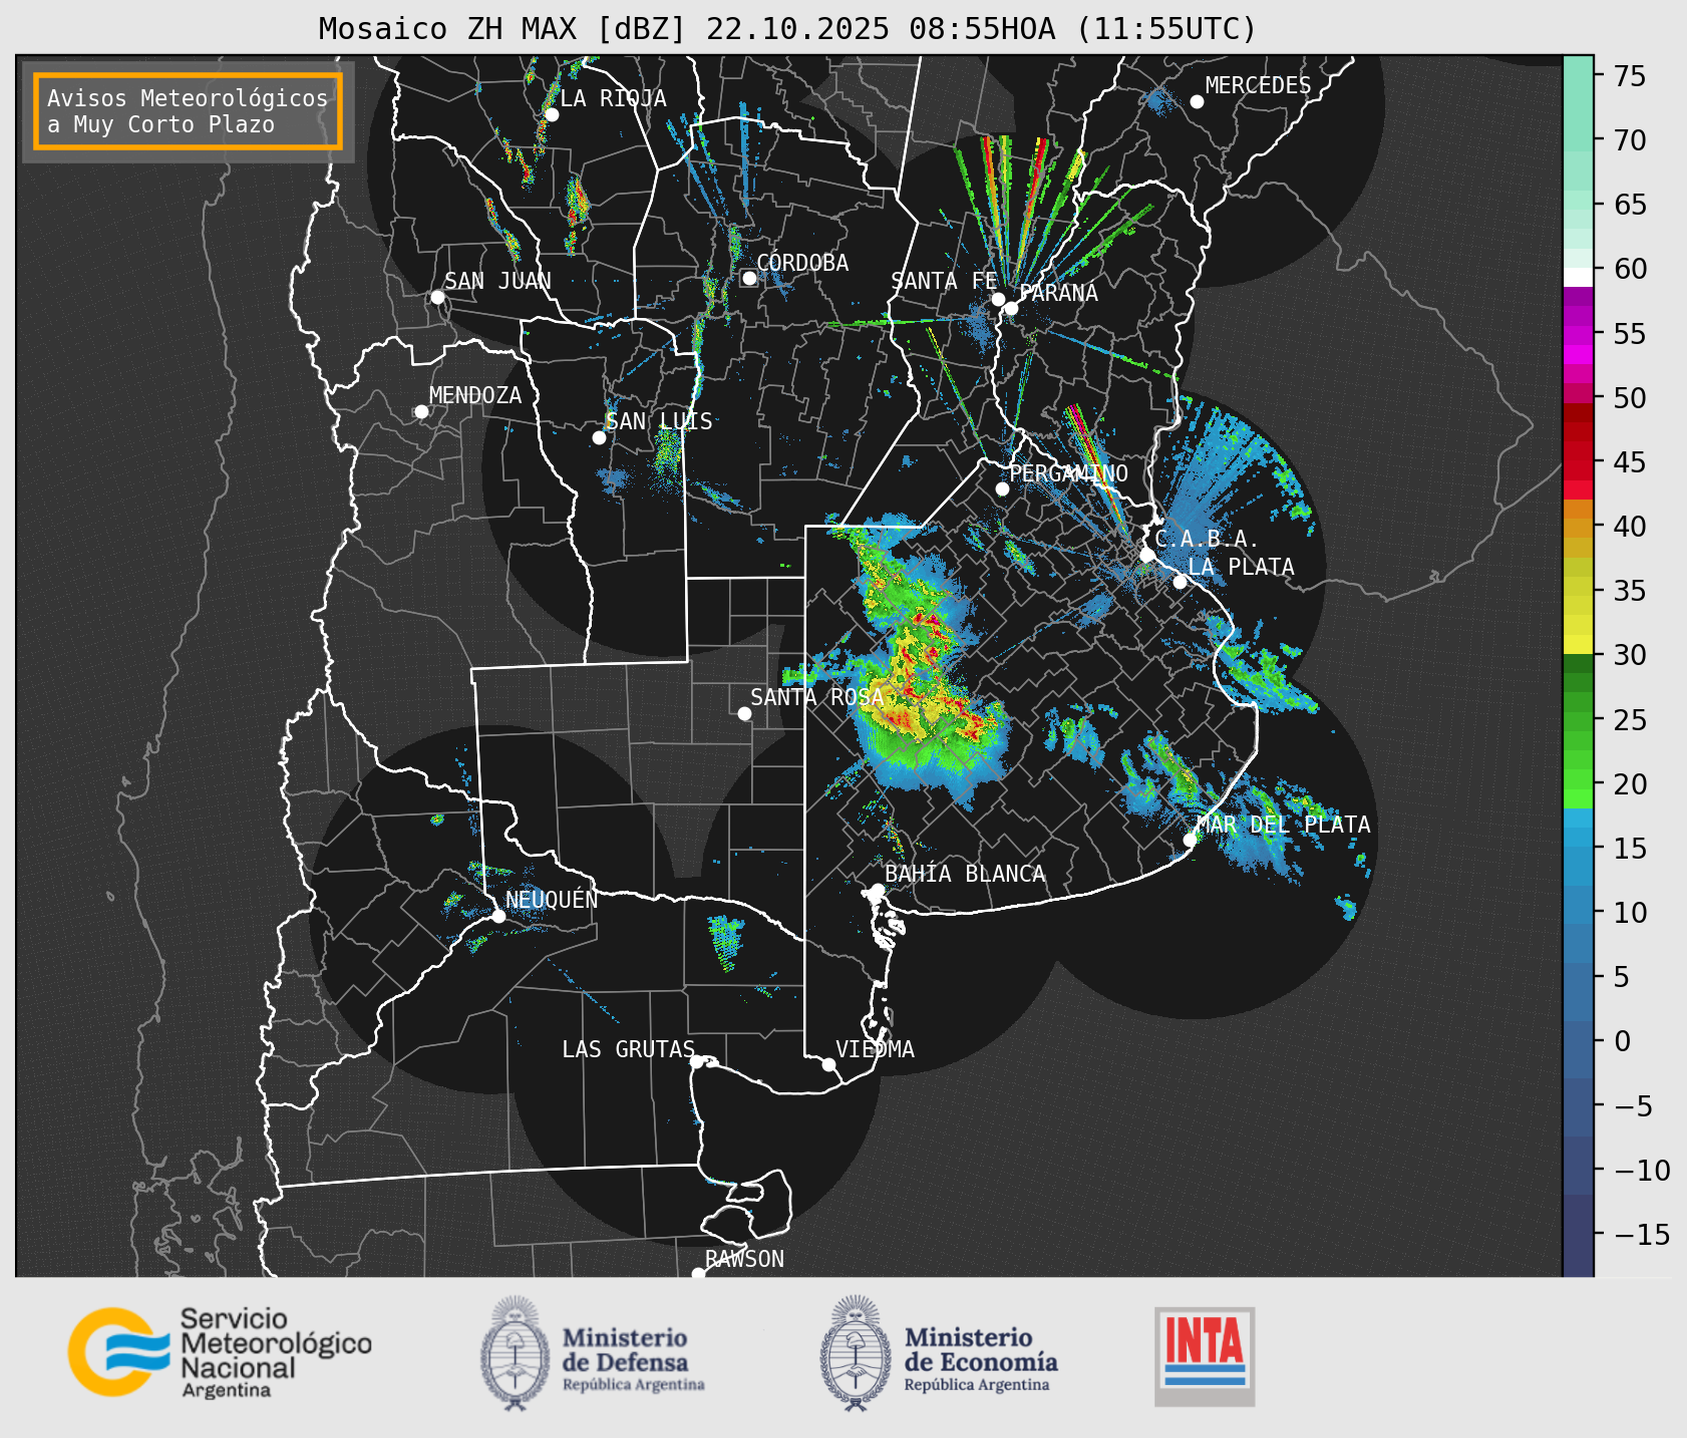Select the Santa Rosa city marker dot
Image resolution: width=1687 pixels, height=1438 pixels.
[x=744, y=713]
